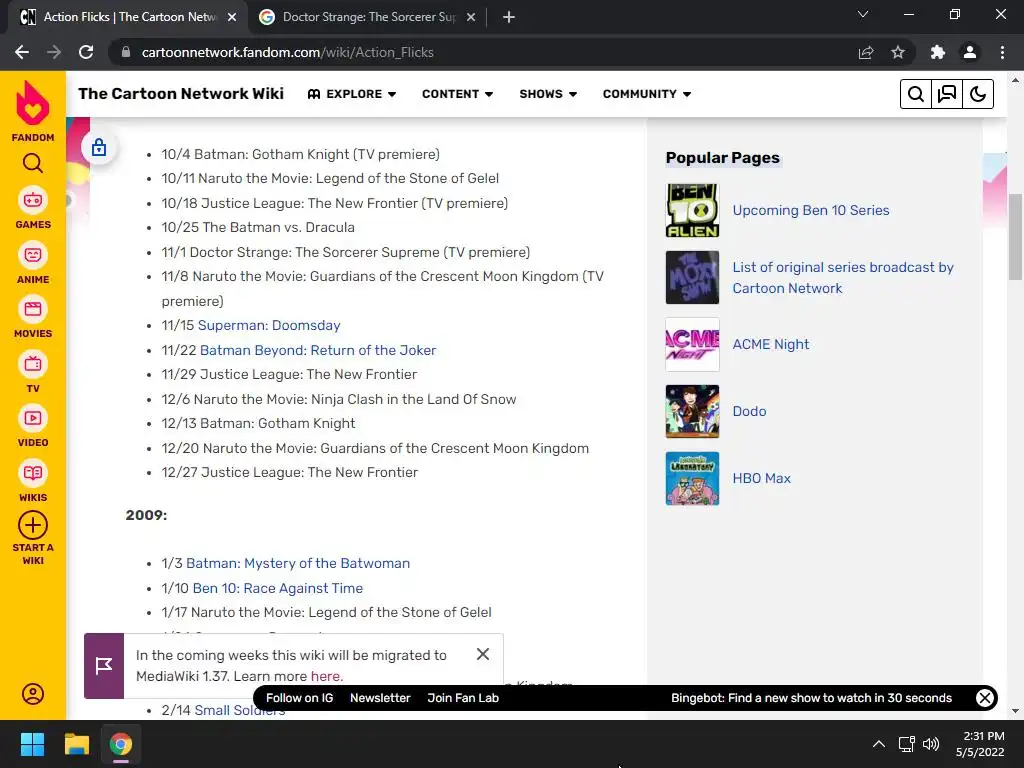
Task: Close the Doctor Strange tab
Action: (471, 17)
